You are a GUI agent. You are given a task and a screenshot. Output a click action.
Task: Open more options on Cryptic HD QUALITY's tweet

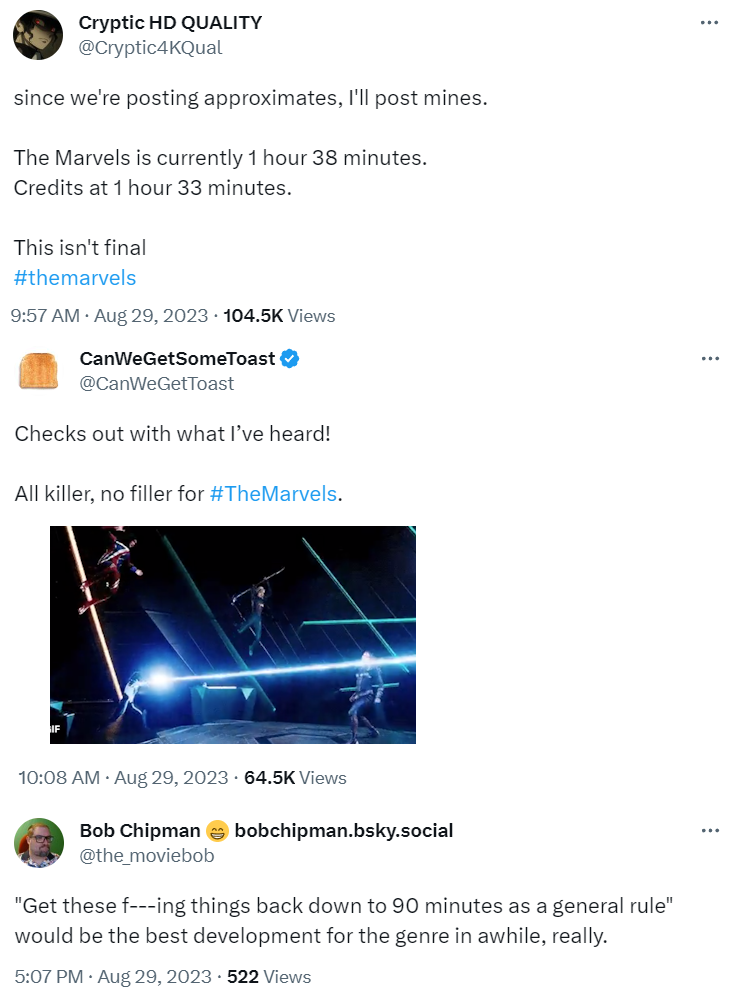pyautogui.click(x=709, y=23)
